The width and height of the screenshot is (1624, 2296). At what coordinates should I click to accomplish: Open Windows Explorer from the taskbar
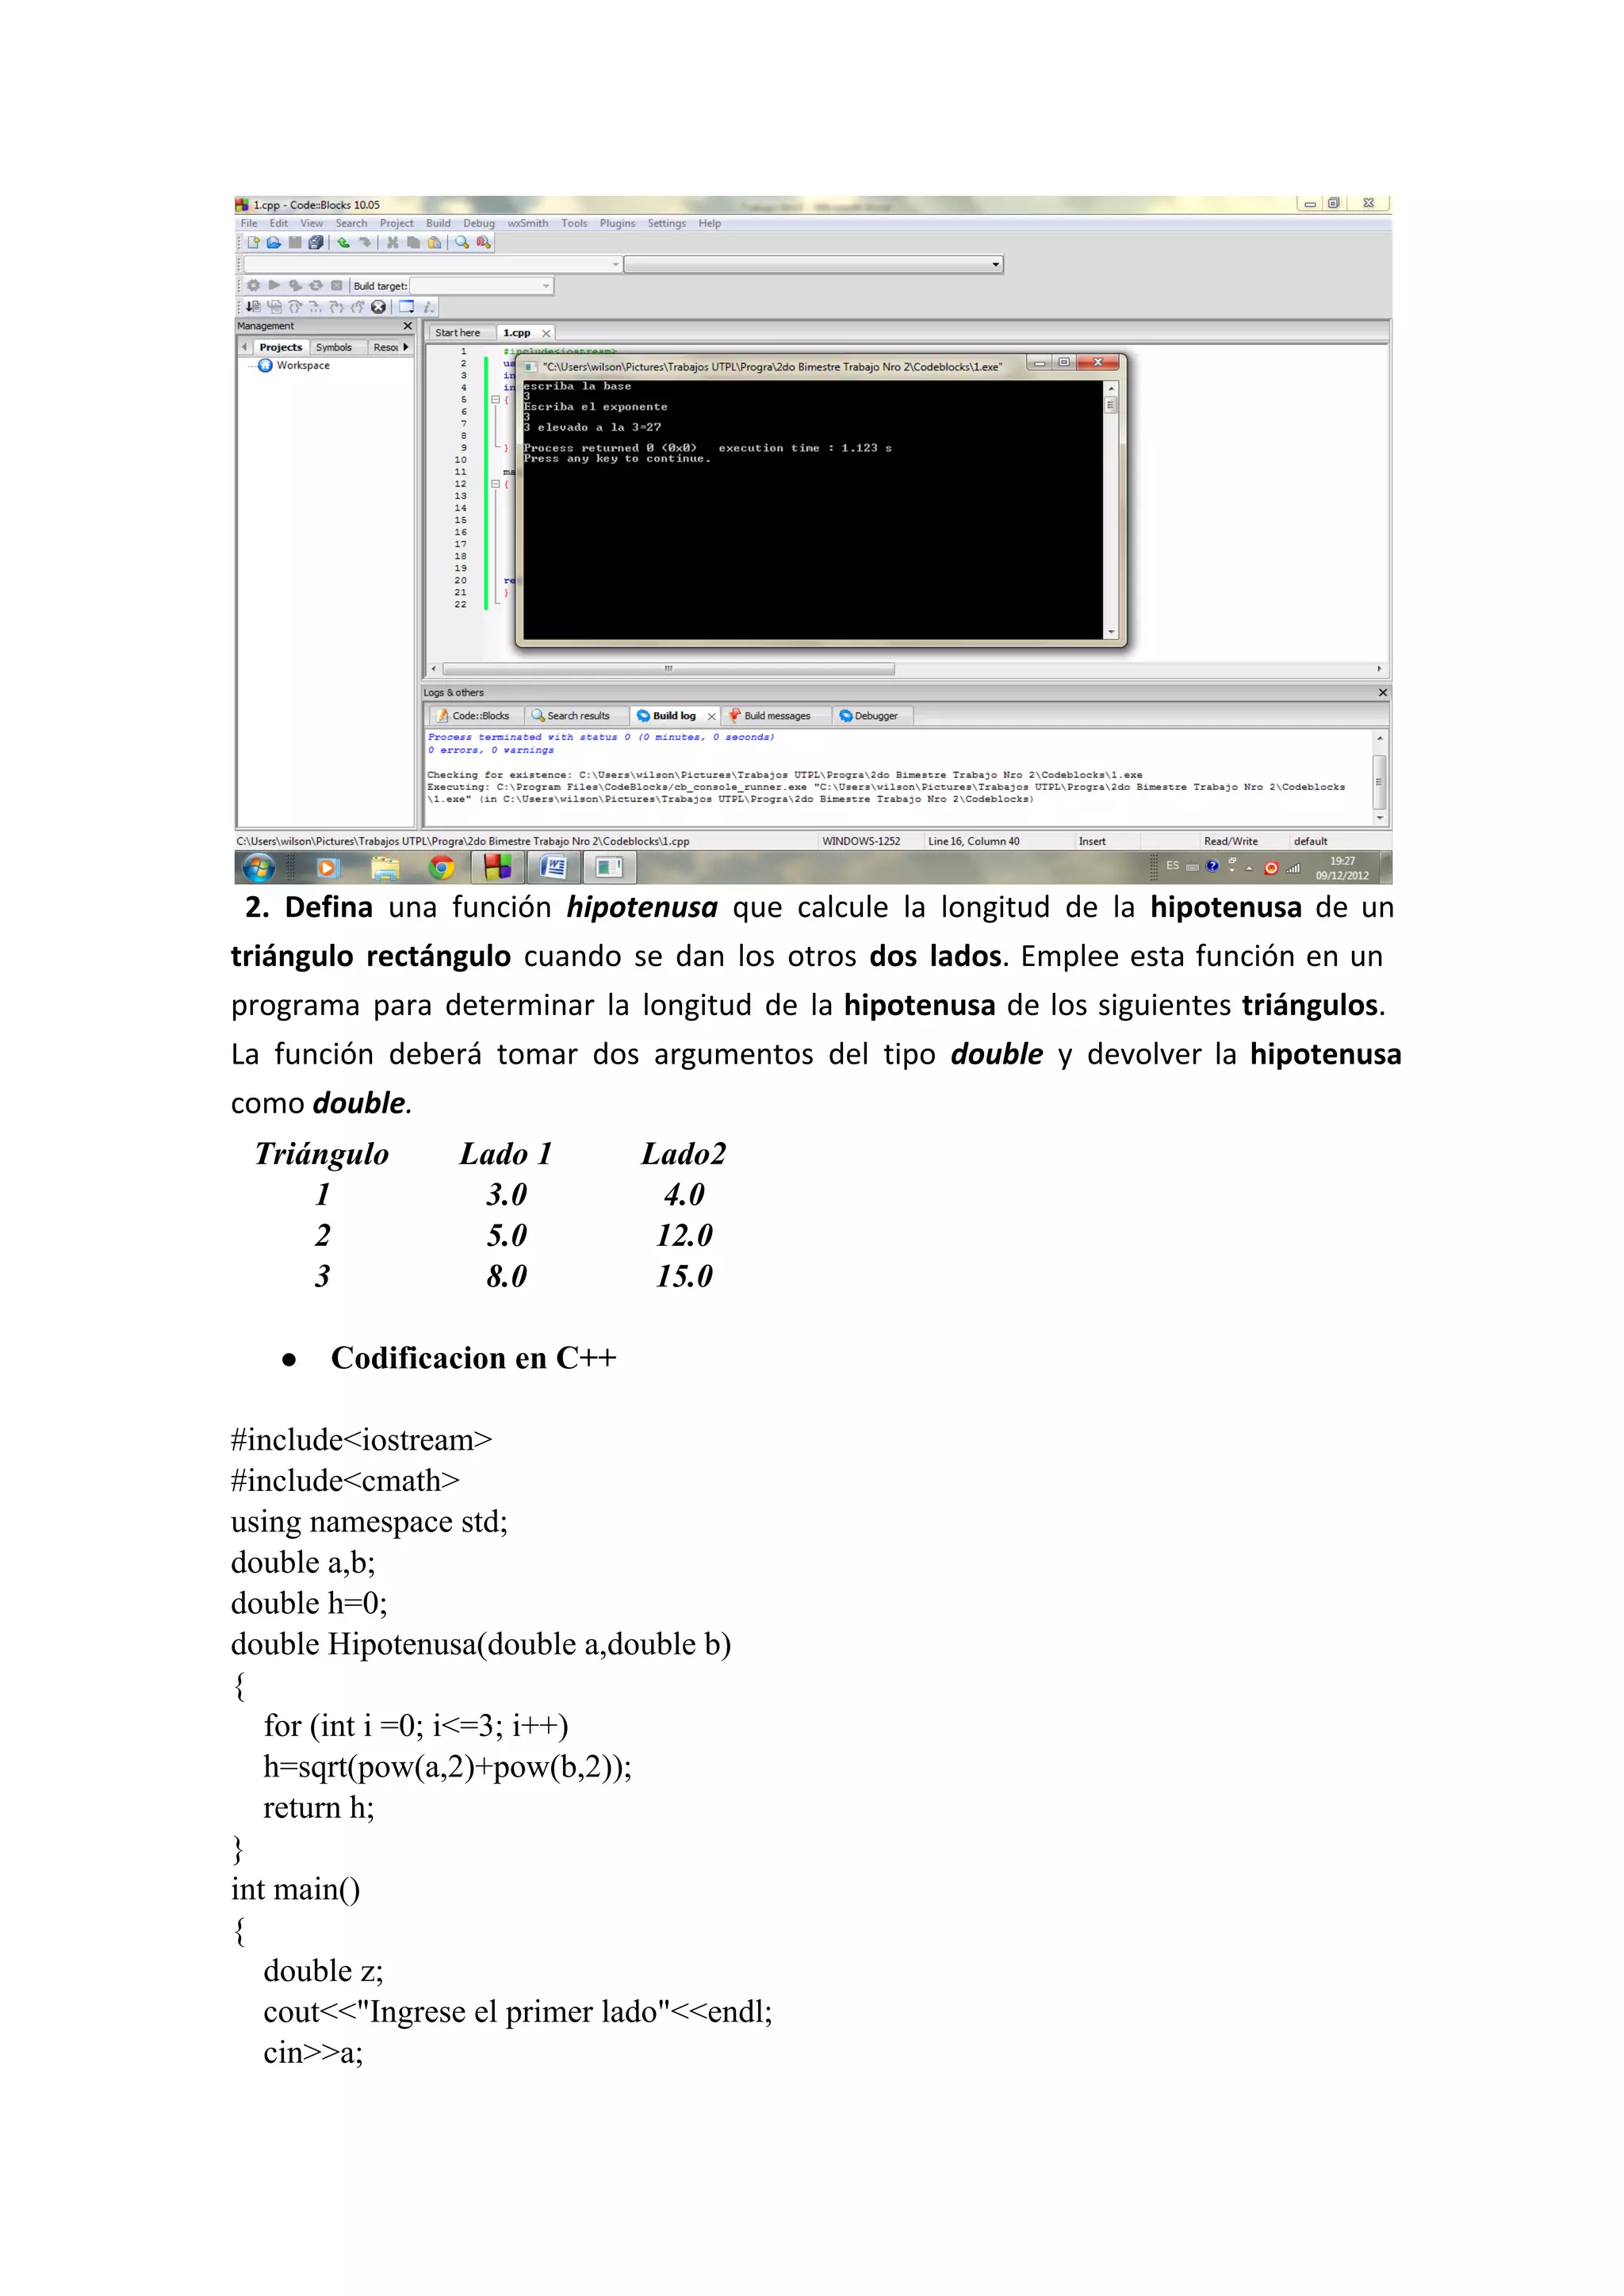pyautogui.click(x=385, y=868)
